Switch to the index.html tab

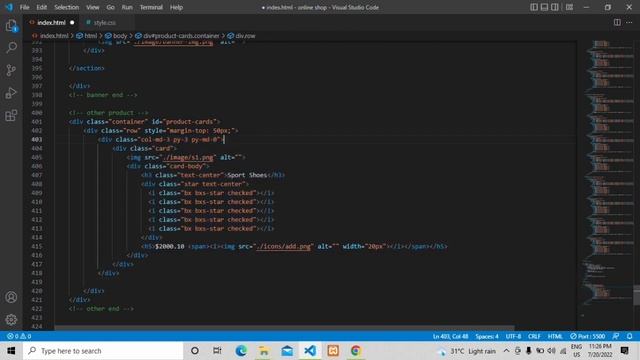pos(51,22)
